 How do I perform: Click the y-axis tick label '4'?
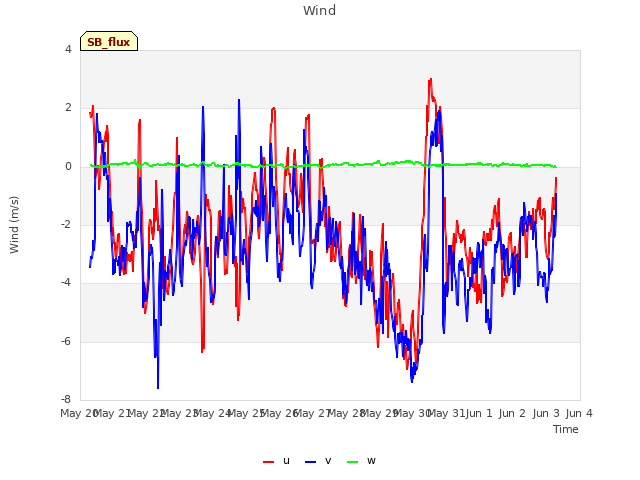(x=68, y=49)
